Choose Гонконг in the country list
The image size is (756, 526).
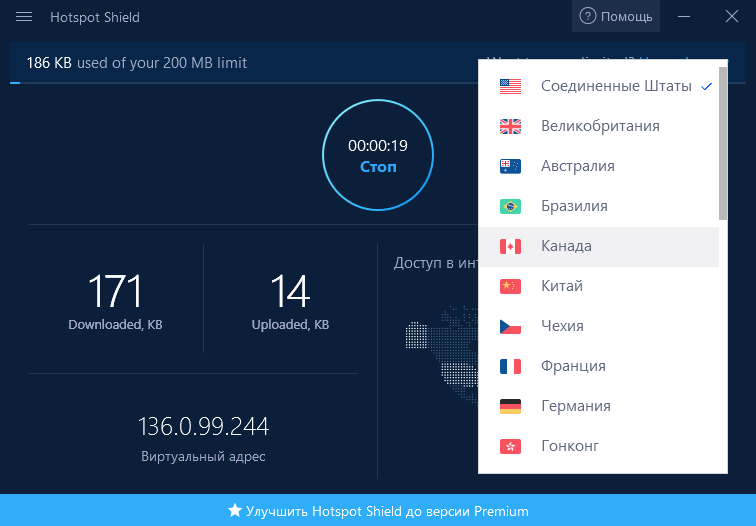click(598, 446)
